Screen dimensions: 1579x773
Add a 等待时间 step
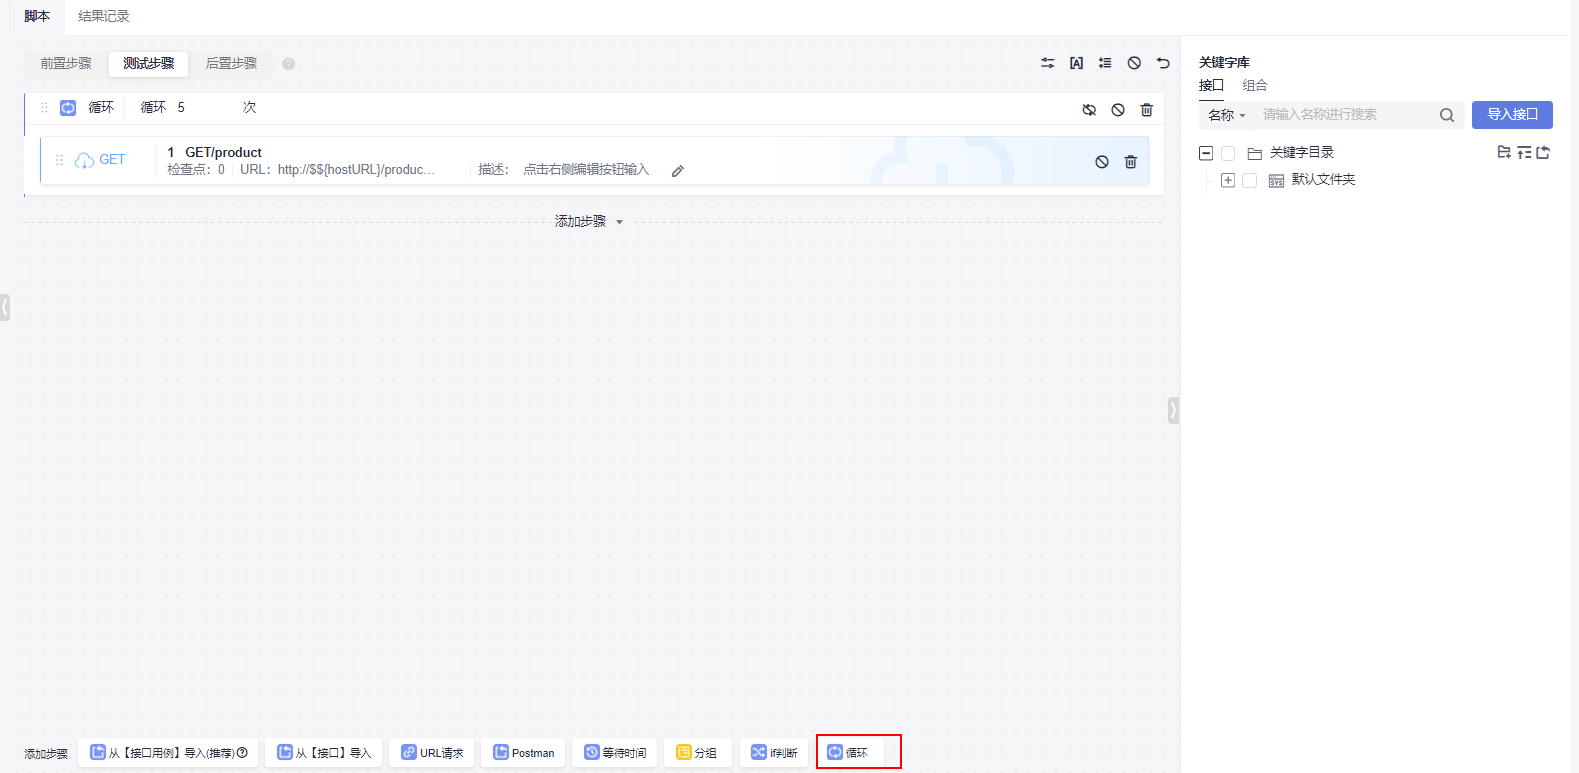[x=615, y=752]
